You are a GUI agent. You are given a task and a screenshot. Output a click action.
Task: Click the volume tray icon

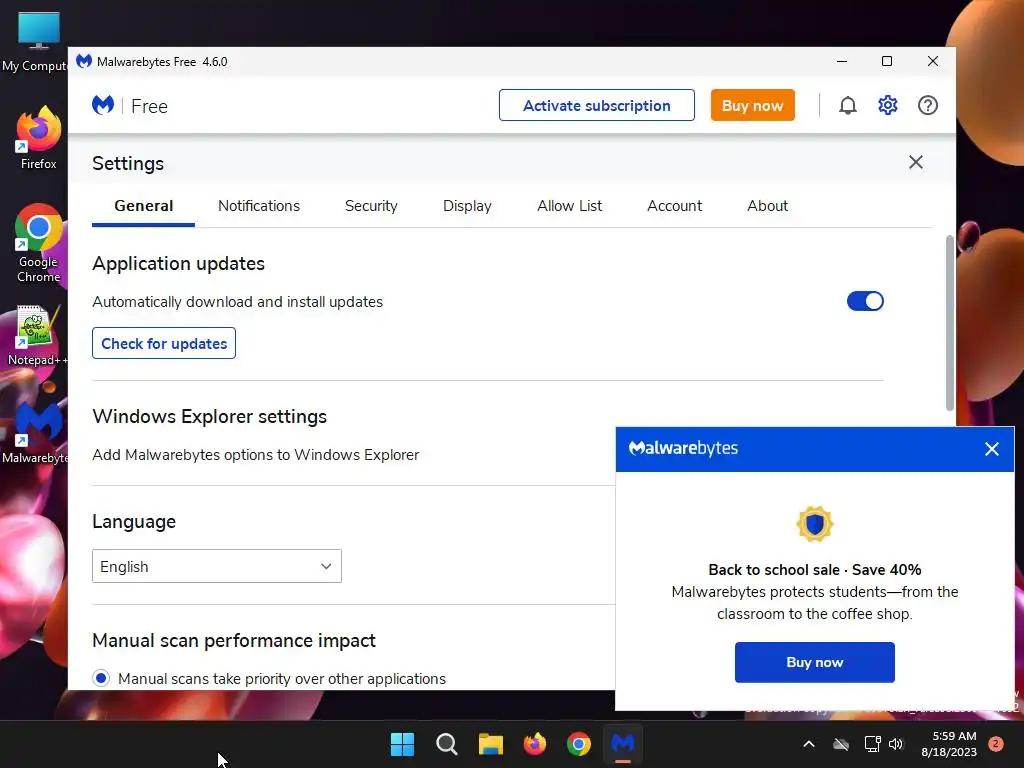pos(896,744)
